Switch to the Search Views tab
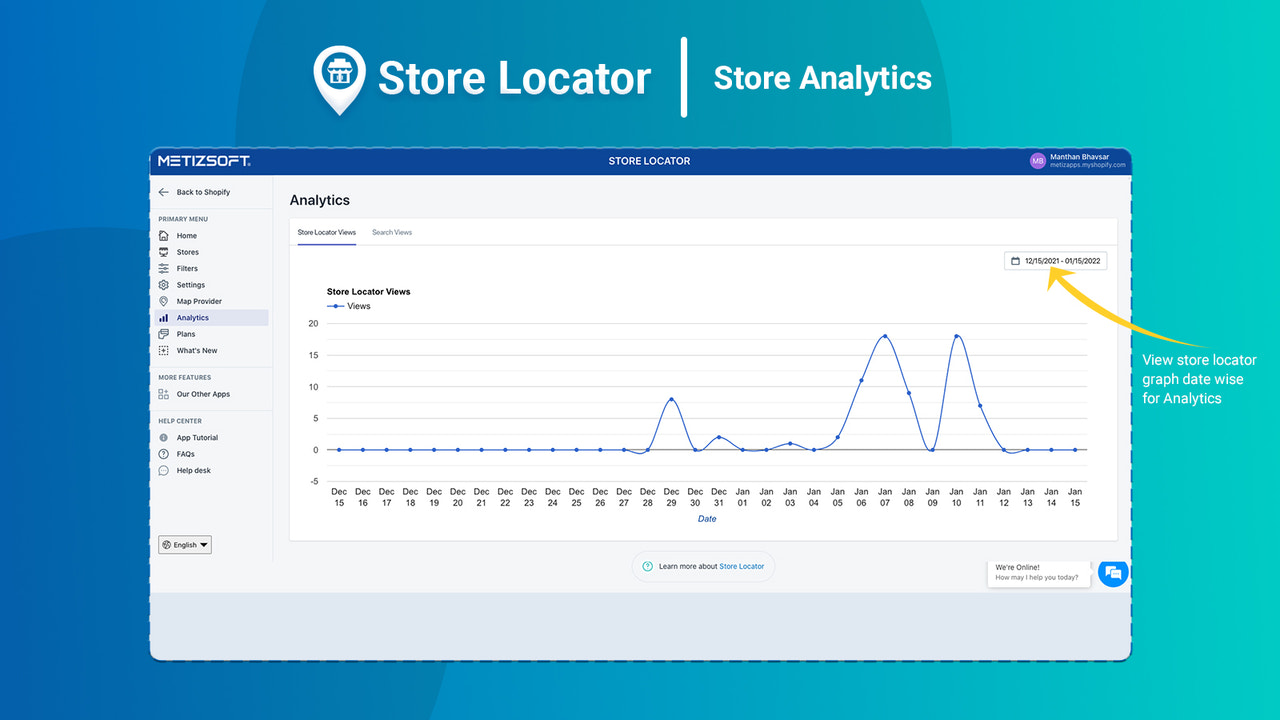Image resolution: width=1280 pixels, height=720 pixels. (392, 231)
